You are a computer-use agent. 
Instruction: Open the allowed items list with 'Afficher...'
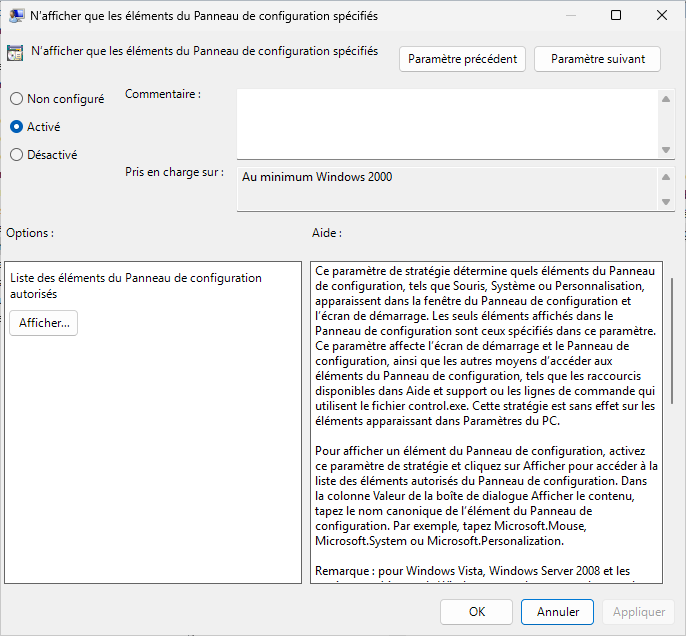[44, 323]
